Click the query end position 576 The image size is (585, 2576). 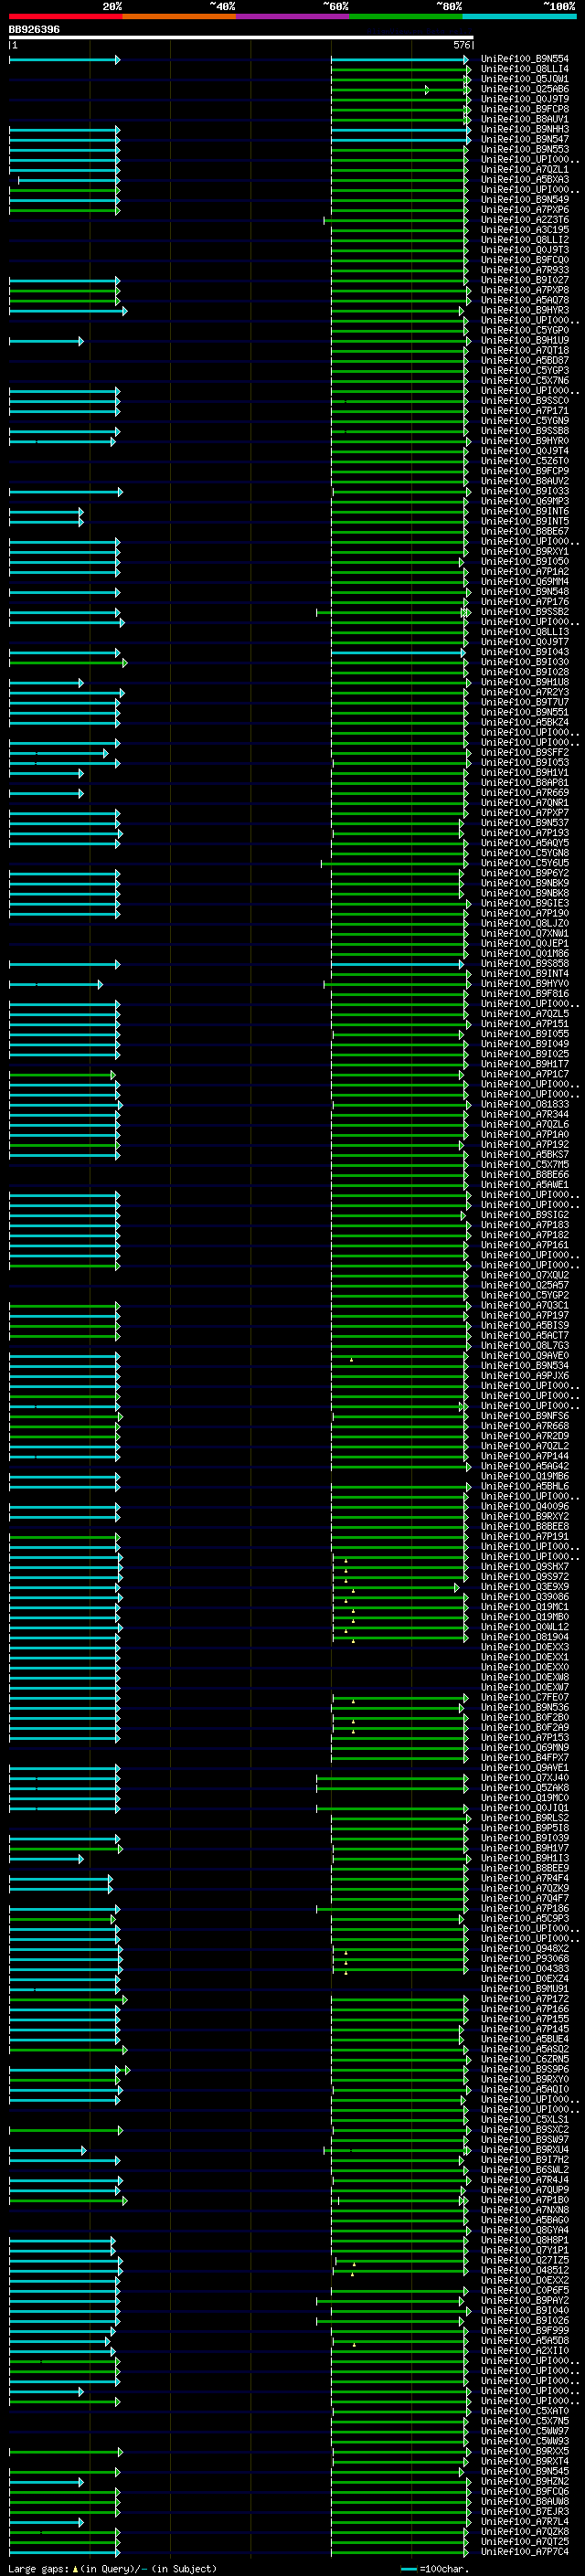click(x=462, y=45)
